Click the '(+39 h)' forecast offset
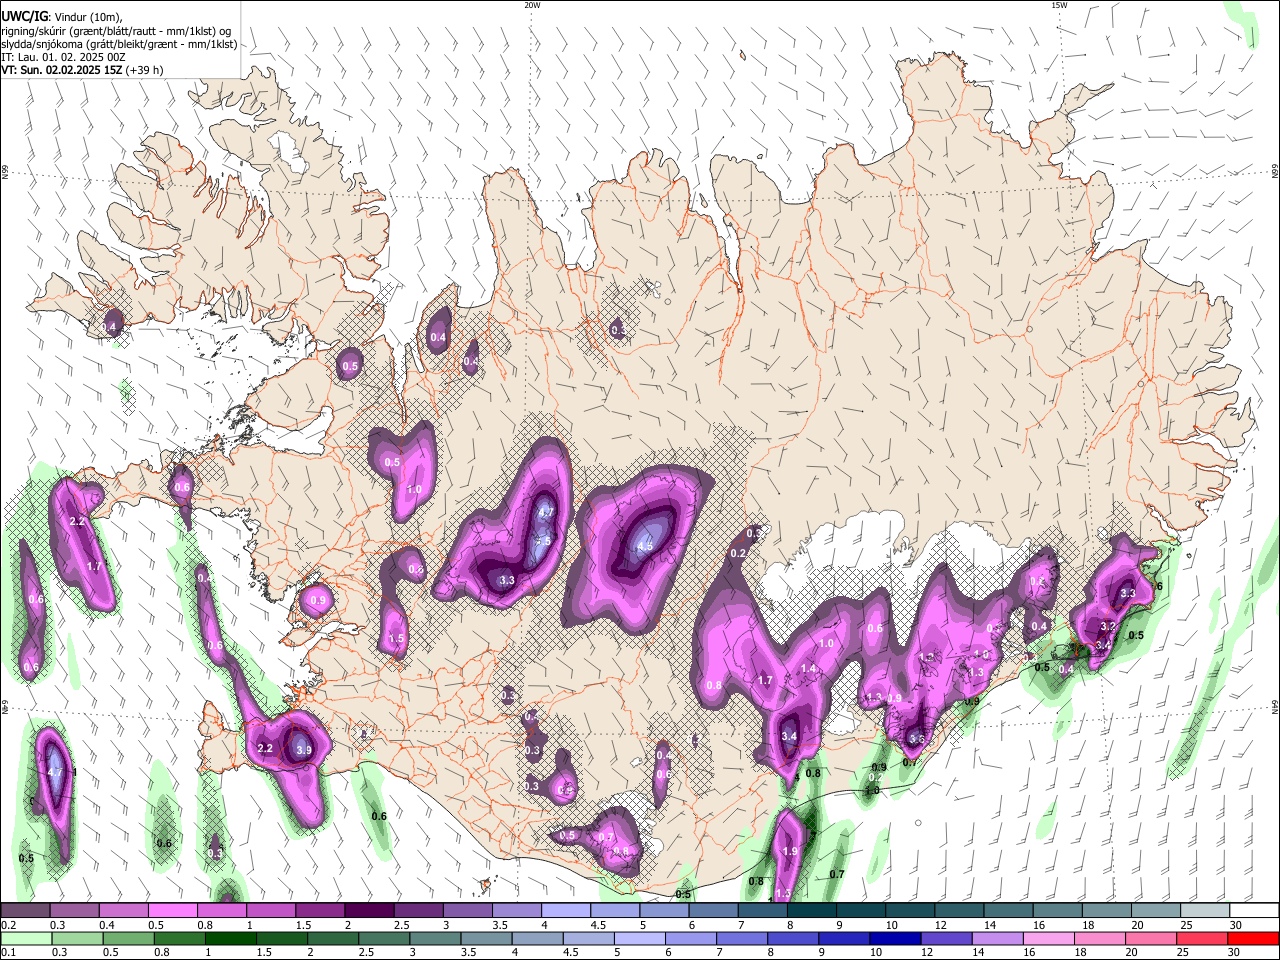The height and width of the screenshot is (960, 1280). (145, 70)
